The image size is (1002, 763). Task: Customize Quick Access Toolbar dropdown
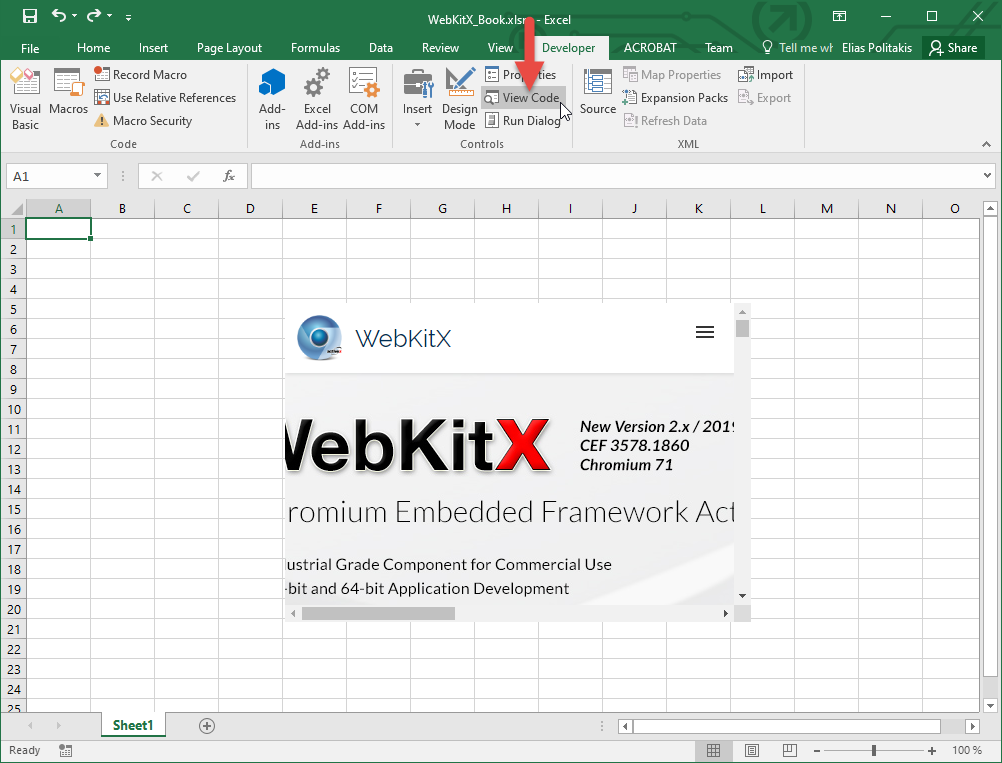coord(128,17)
